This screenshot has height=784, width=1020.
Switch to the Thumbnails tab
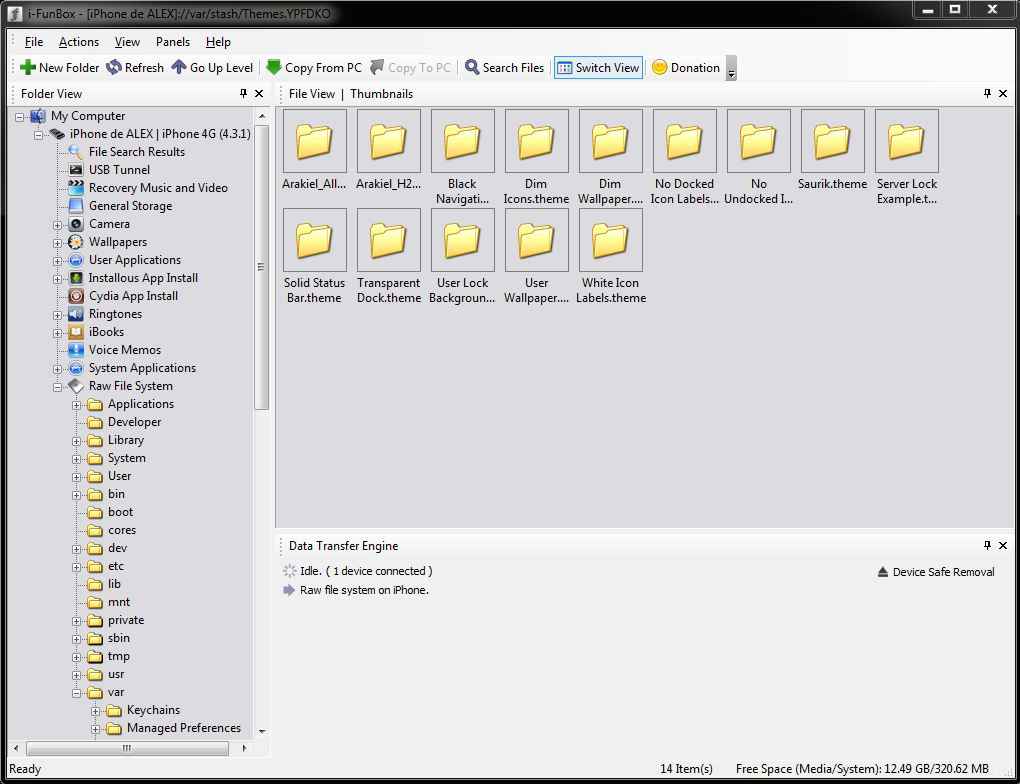click(x=381, y=94)
